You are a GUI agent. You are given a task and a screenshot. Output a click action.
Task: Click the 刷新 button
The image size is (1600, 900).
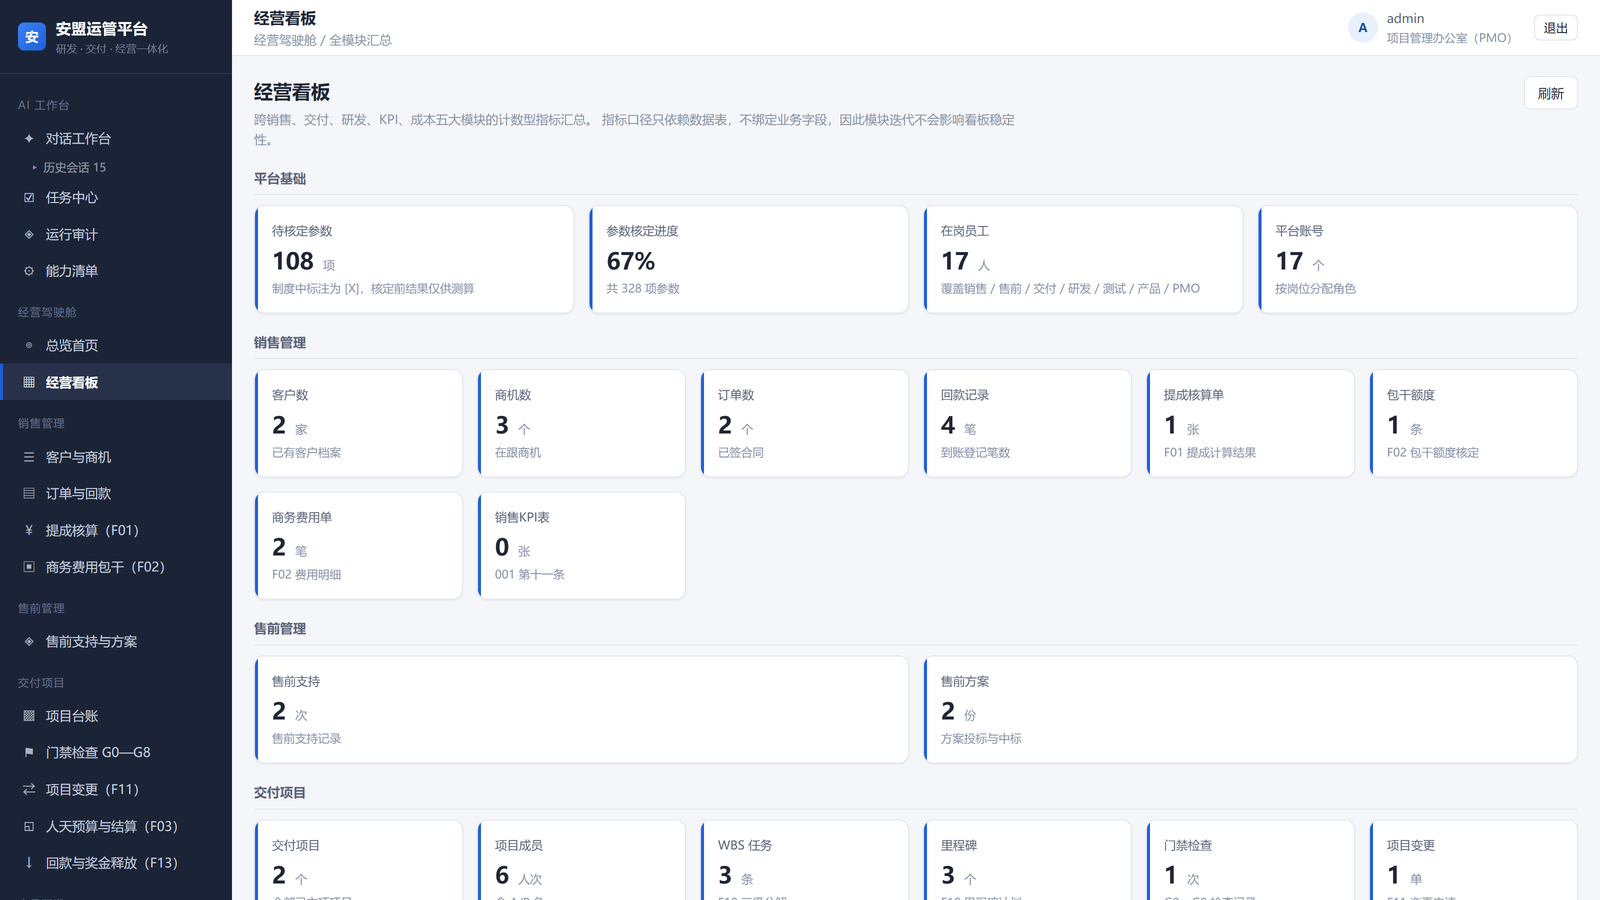pyautogui.click(x=1550, y=93)
